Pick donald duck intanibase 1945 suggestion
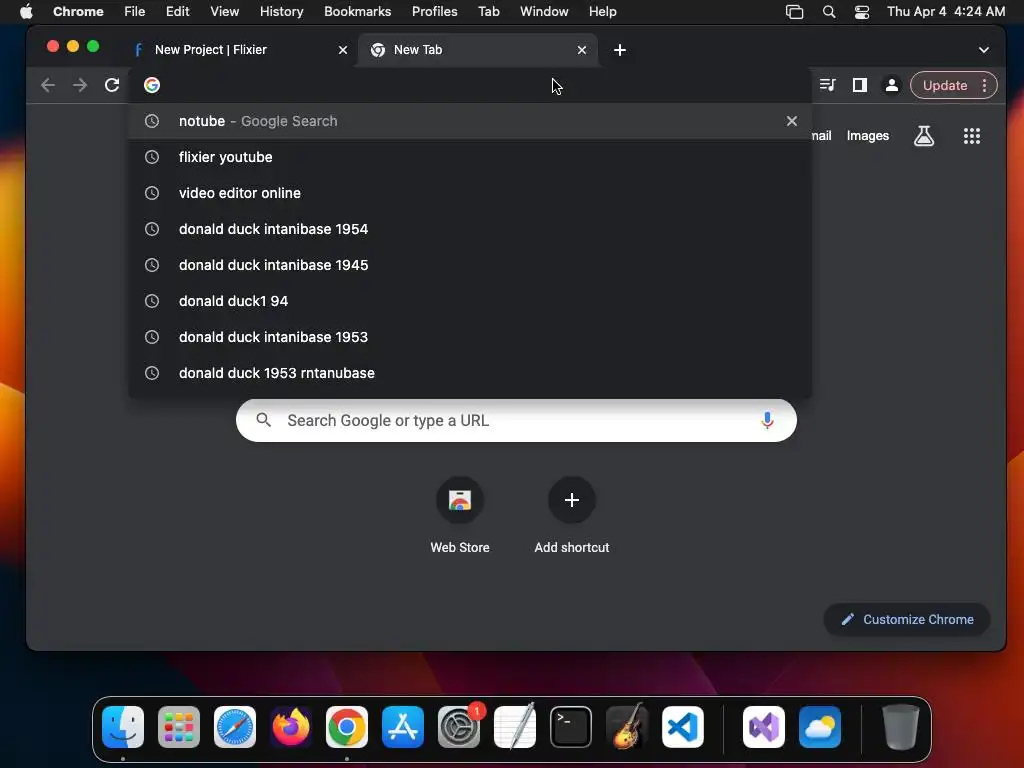The image size is (1024, 768). pyautogui.click(x=470, y=264)
